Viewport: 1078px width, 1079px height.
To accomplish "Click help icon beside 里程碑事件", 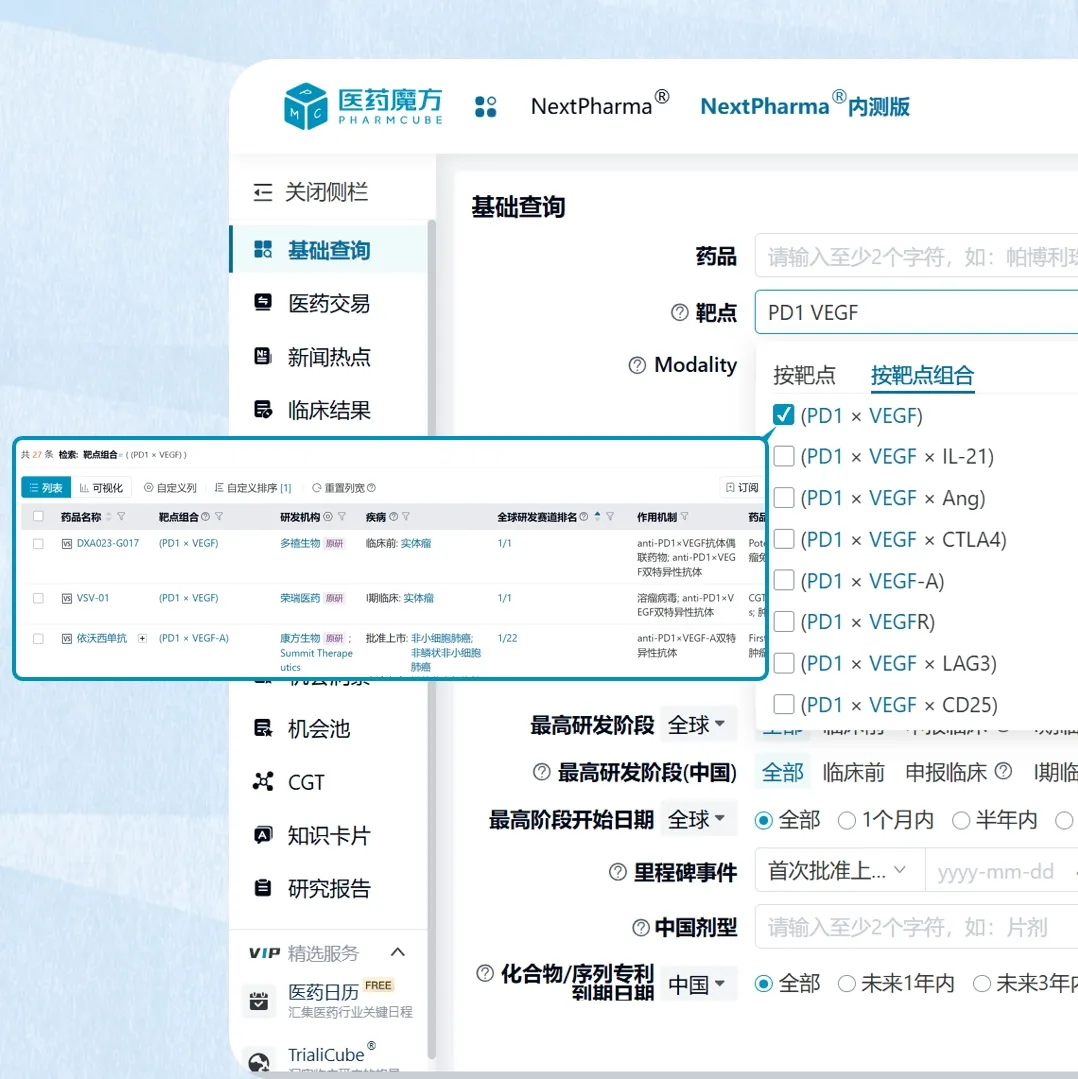I will click(618, 872).
